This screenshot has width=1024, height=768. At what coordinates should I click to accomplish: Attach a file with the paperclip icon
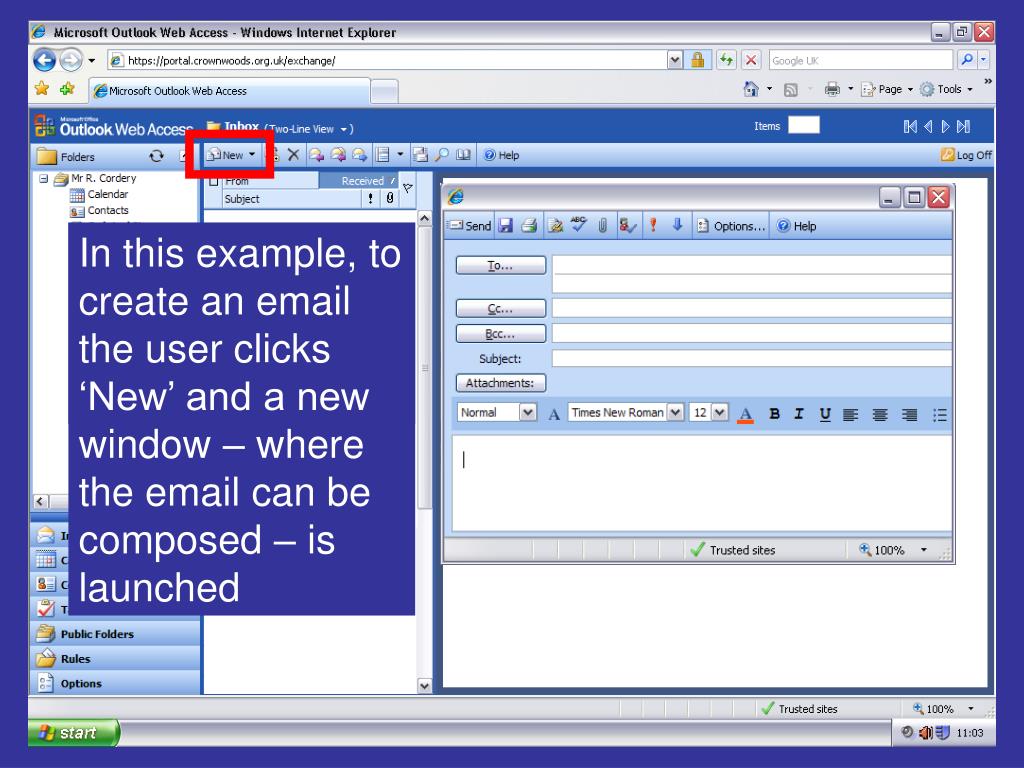pyautogui.click(x=602, y=226)
